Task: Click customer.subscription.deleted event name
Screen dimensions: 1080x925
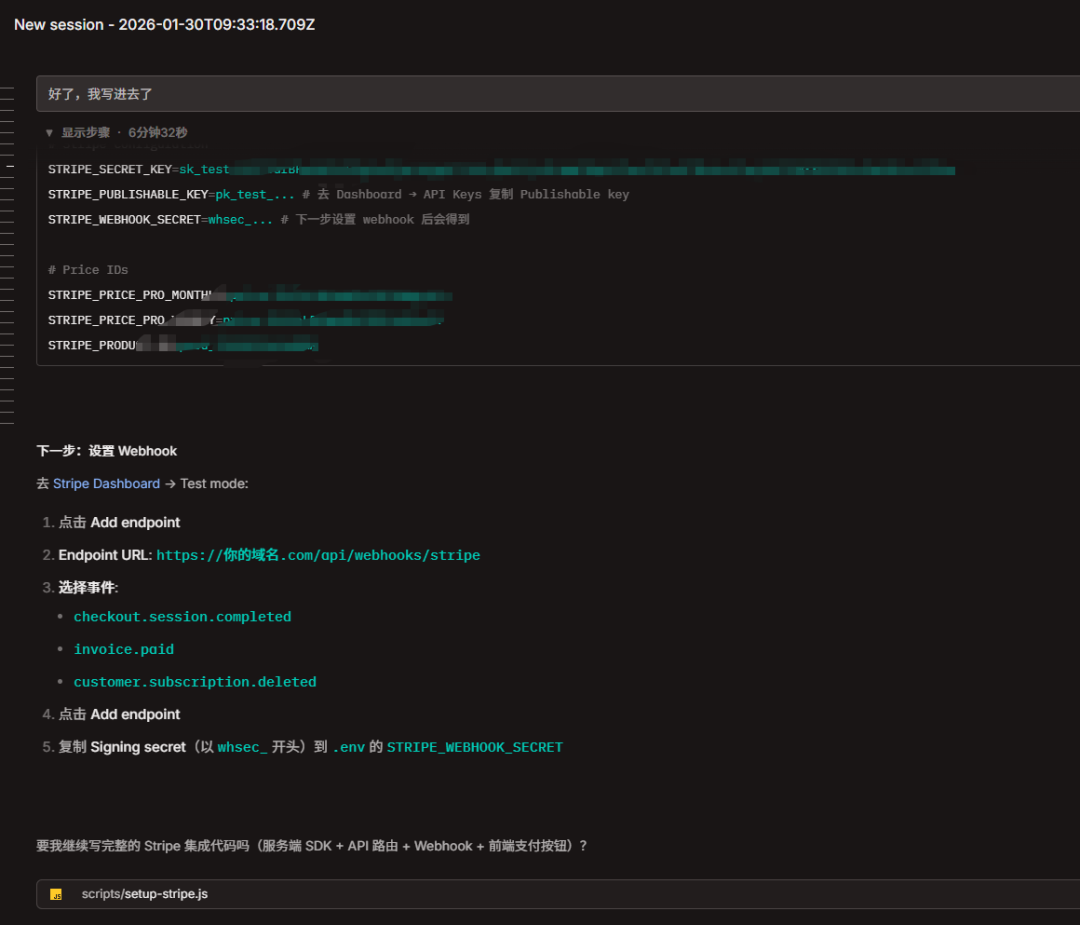Action: tap(195, 682)
